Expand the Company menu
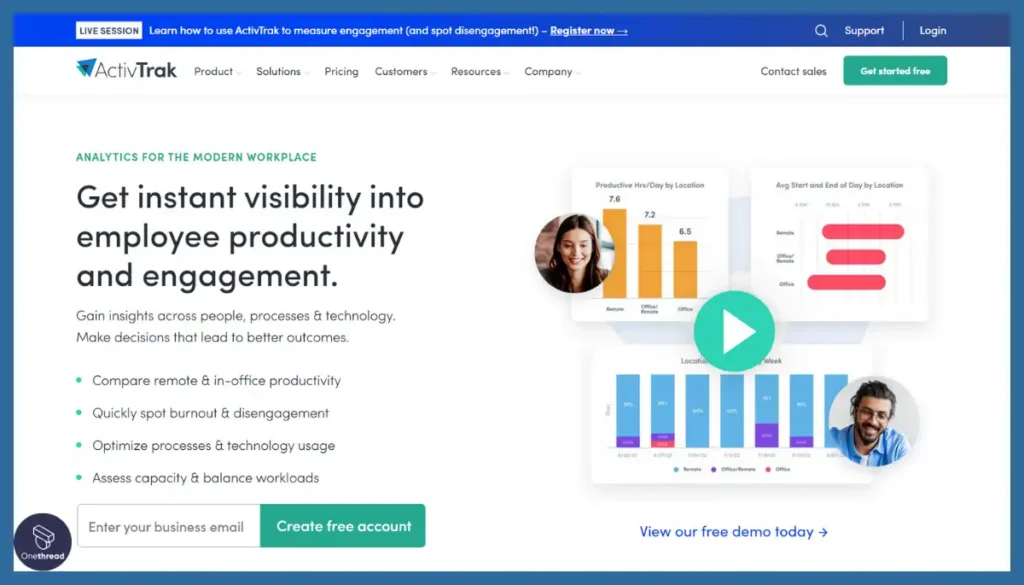The image size is (1024, 585). coord(552,71)
